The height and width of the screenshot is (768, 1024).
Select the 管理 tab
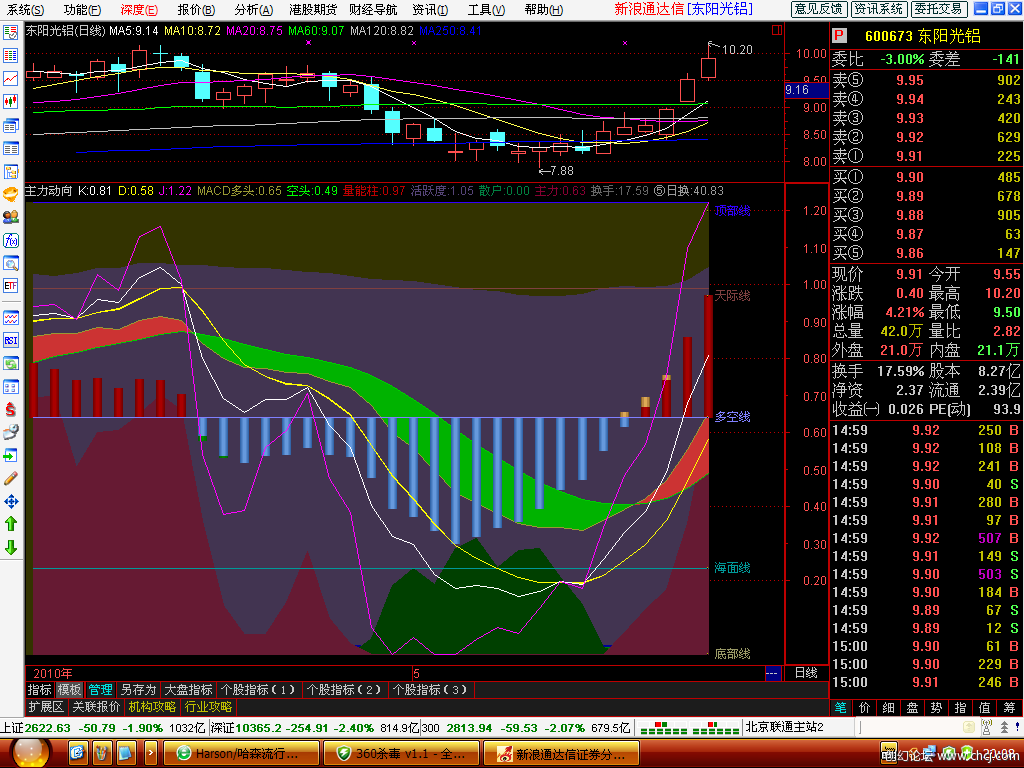(x=101, y=690)
